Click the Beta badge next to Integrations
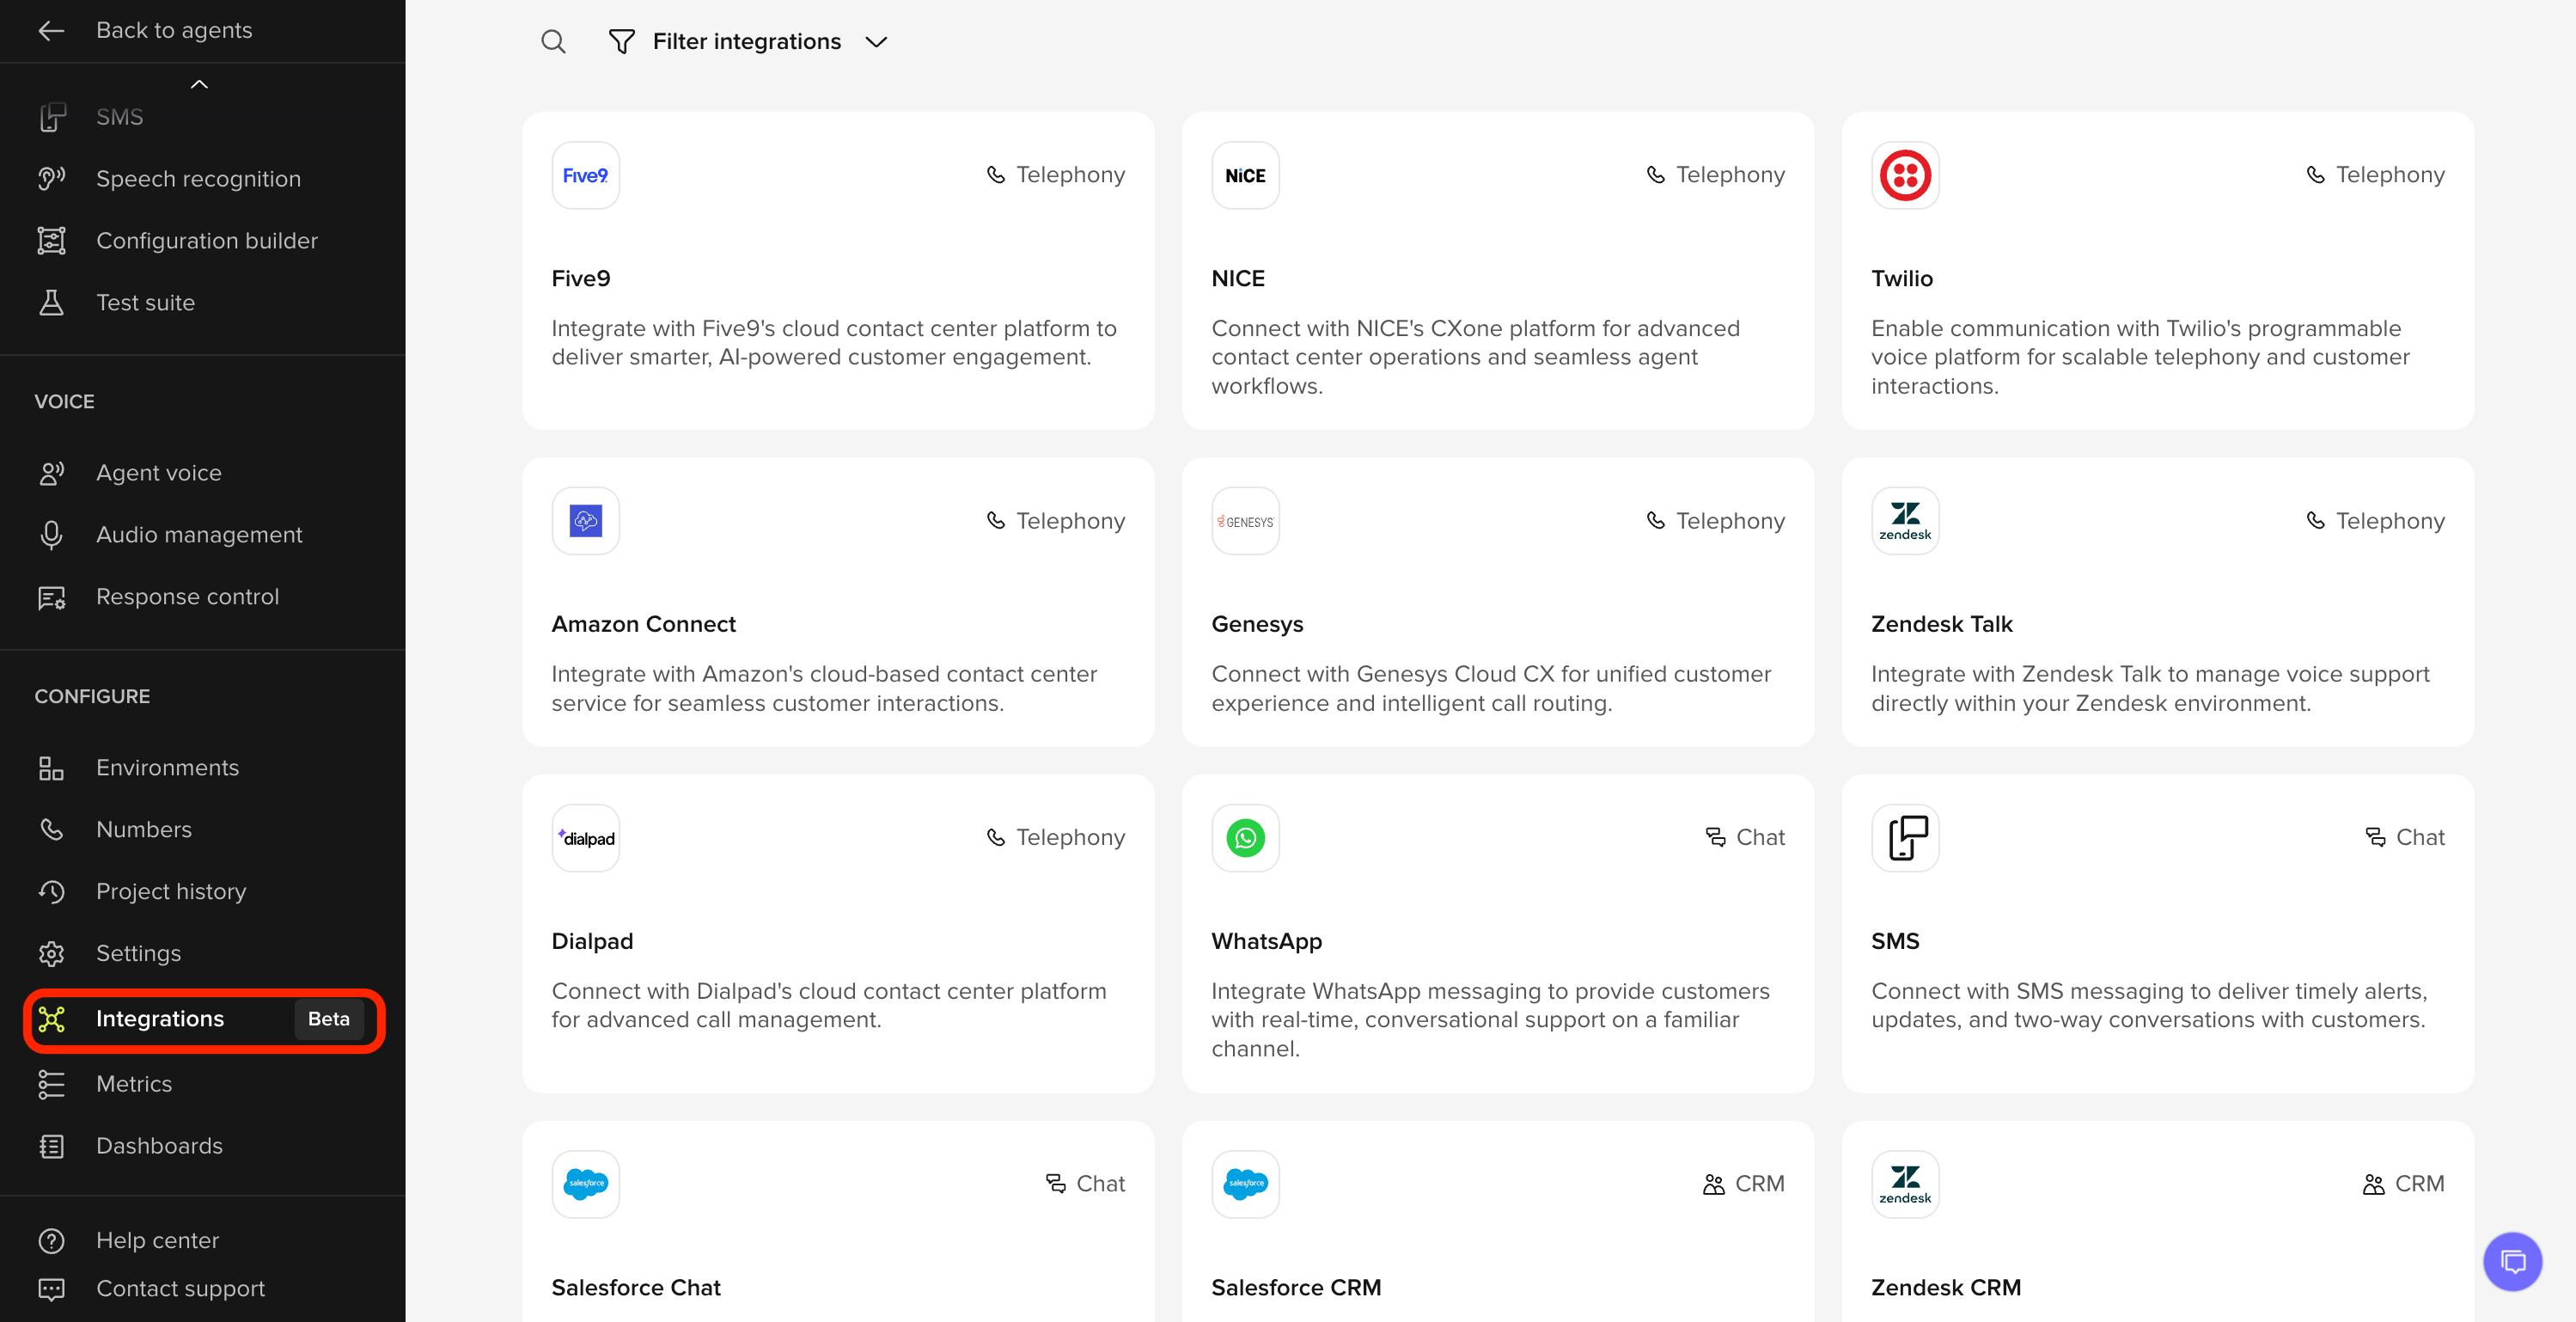The height and width of the screenshot is (1322, 2576). point(329,1019)
